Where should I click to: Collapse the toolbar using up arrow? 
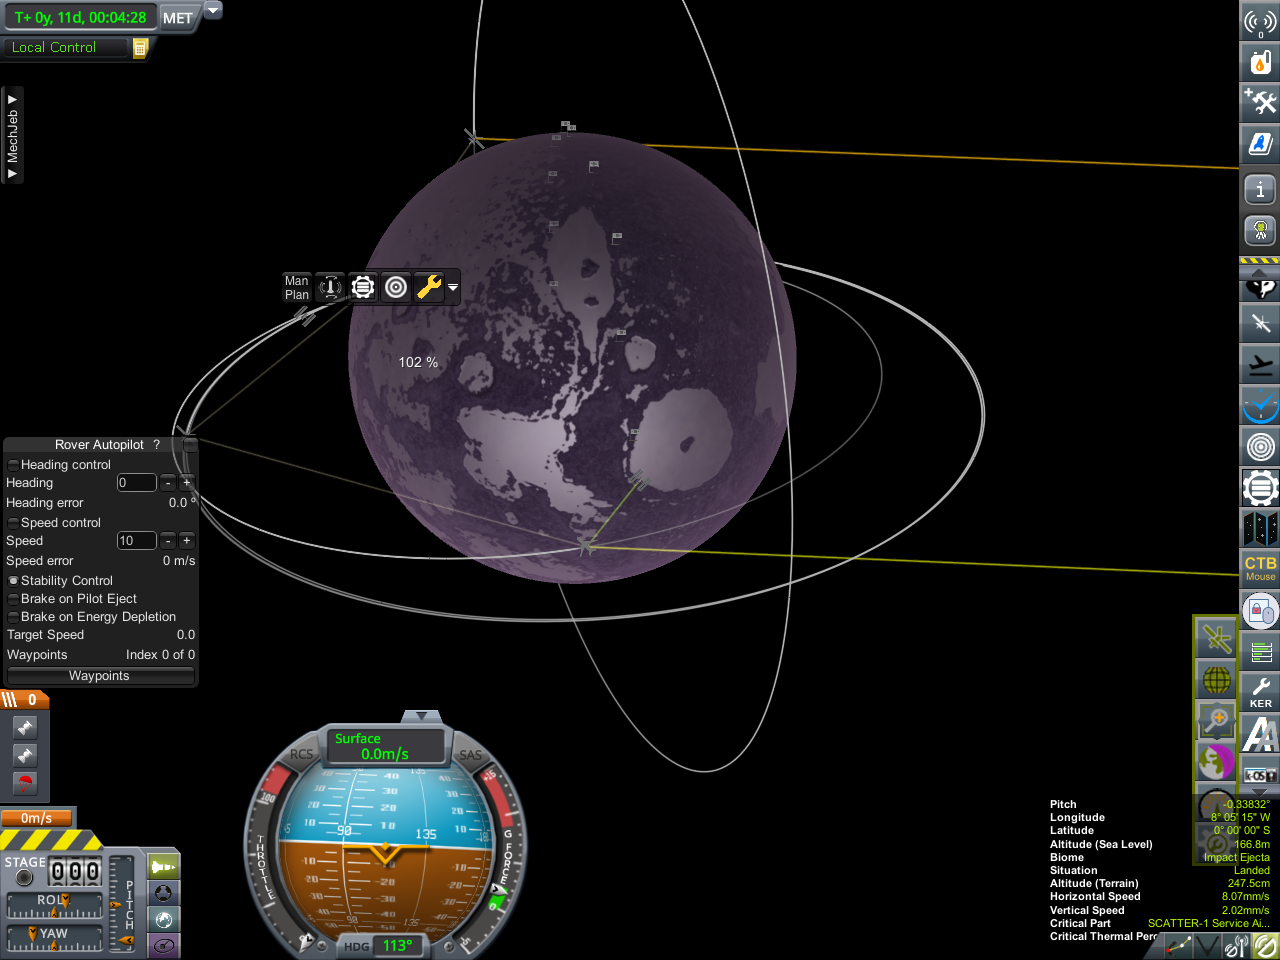1259,272
